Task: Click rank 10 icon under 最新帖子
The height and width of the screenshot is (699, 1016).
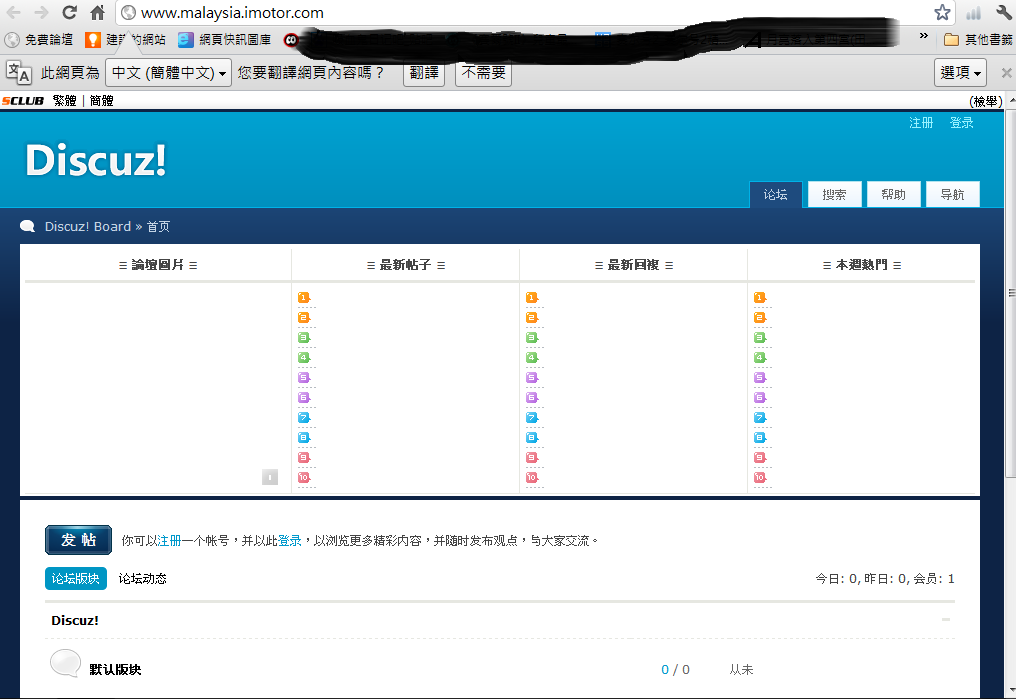Action: tap(304, 477)
